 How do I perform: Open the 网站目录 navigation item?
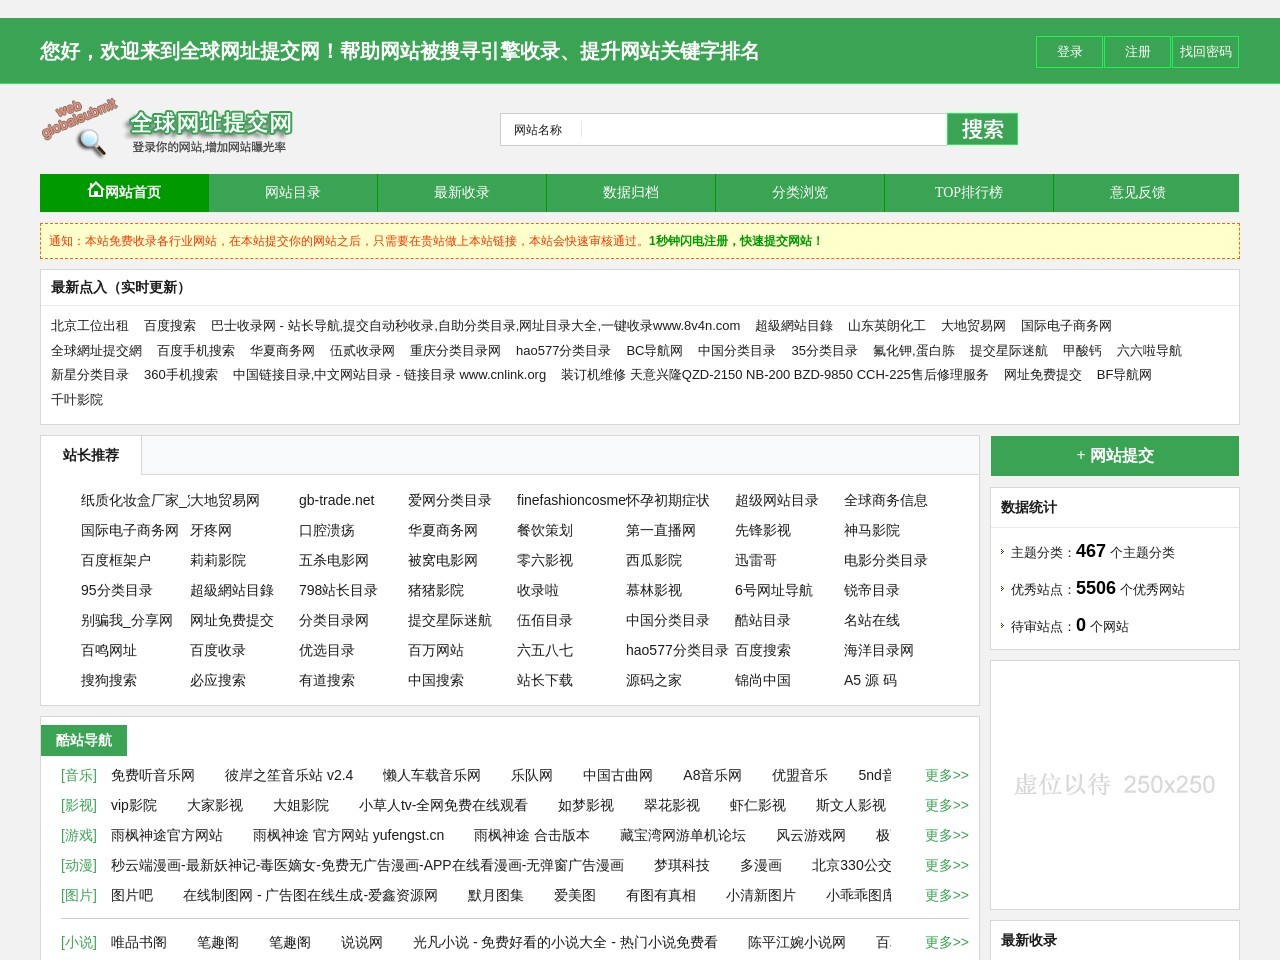coord(292,193)
